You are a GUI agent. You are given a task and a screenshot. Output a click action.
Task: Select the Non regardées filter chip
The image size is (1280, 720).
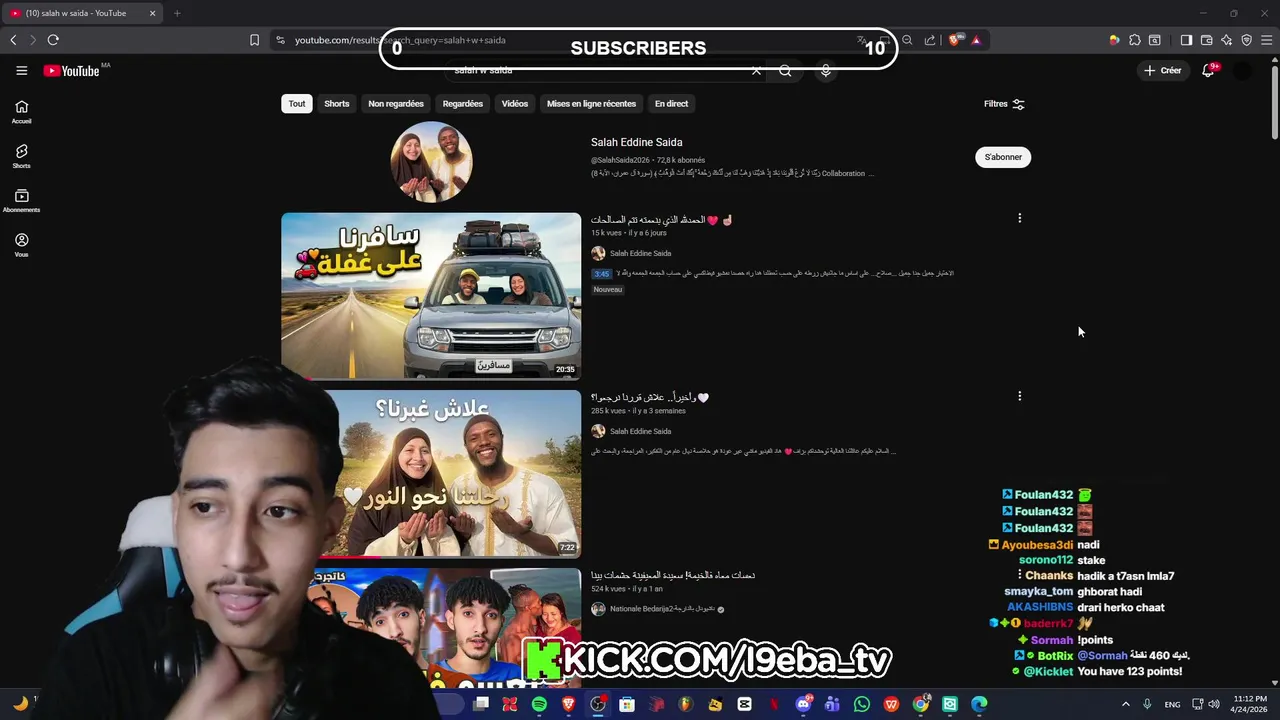[396, 104]
